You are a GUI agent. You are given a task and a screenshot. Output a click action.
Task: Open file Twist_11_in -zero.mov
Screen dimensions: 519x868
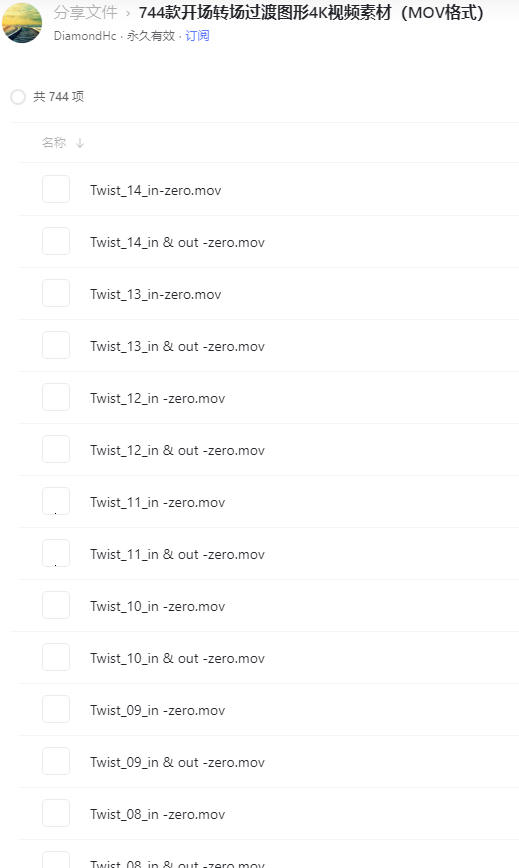click(x=158, y=503)
